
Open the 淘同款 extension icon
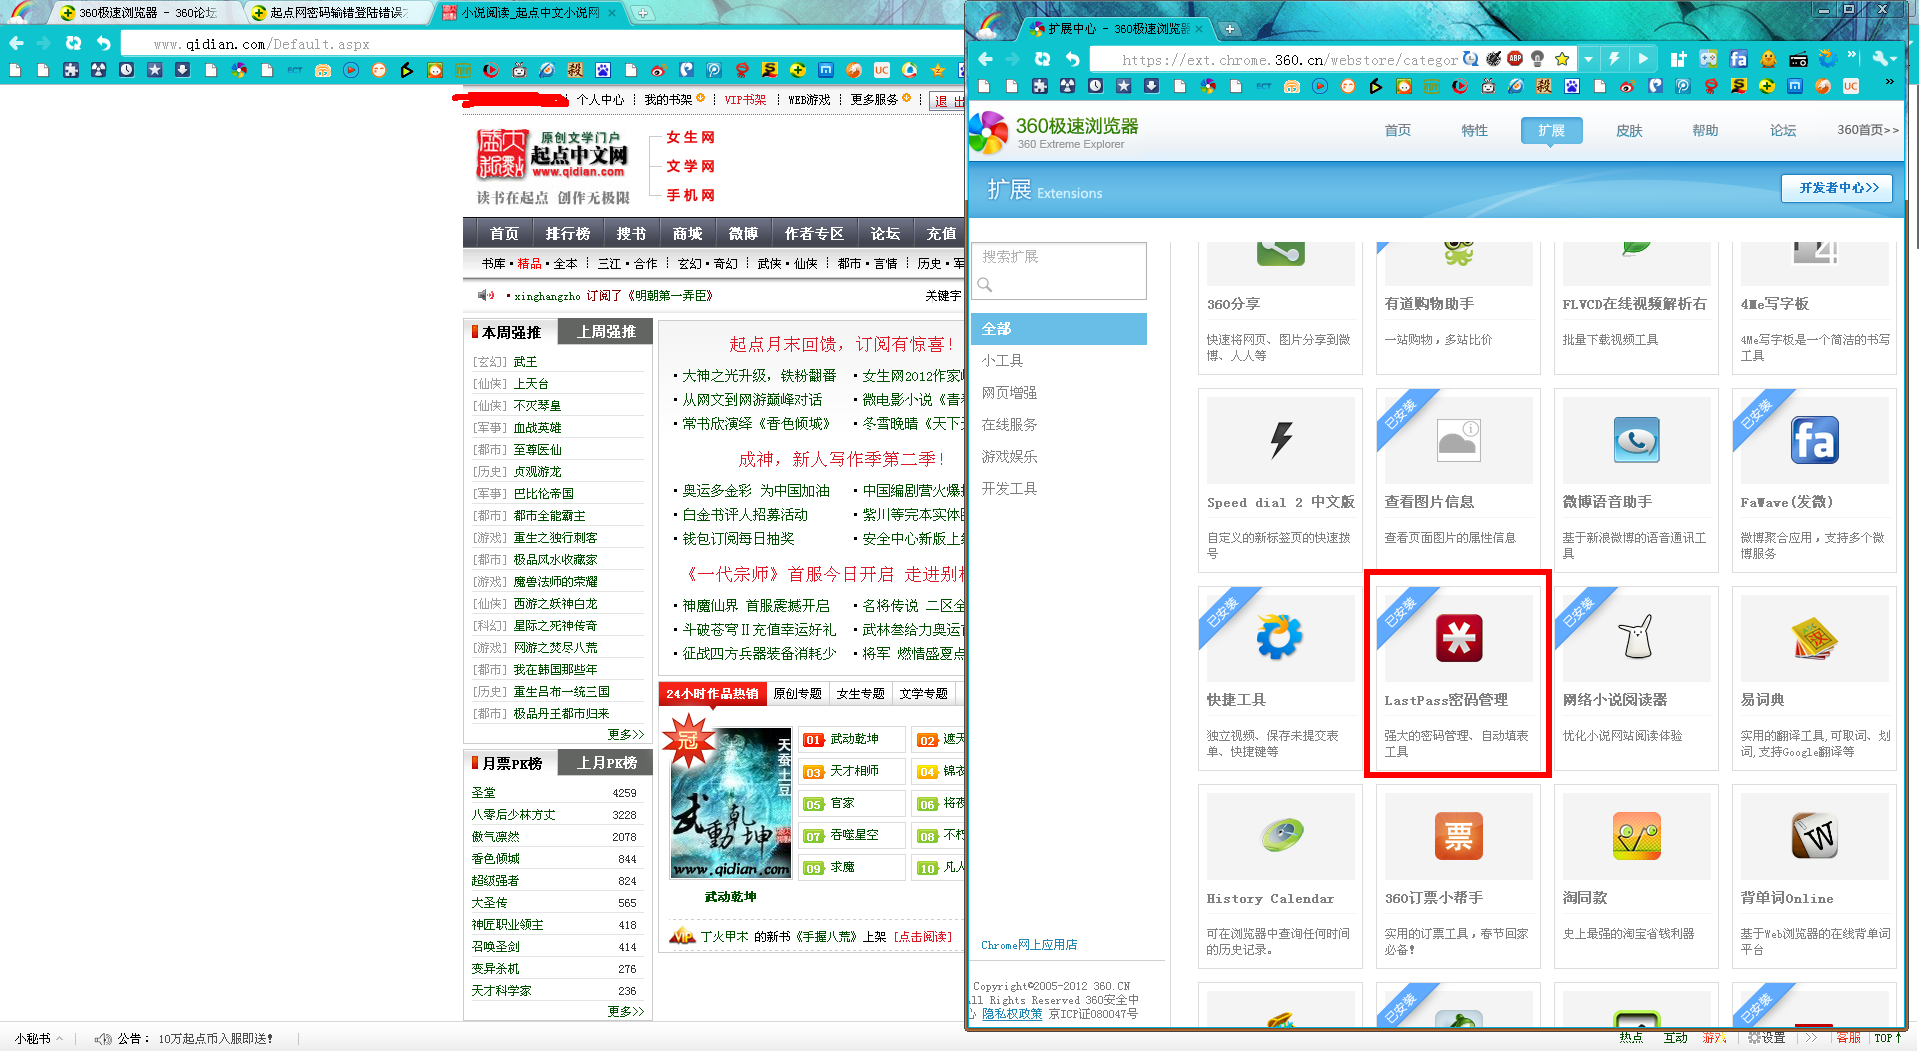coord(1636,836)
